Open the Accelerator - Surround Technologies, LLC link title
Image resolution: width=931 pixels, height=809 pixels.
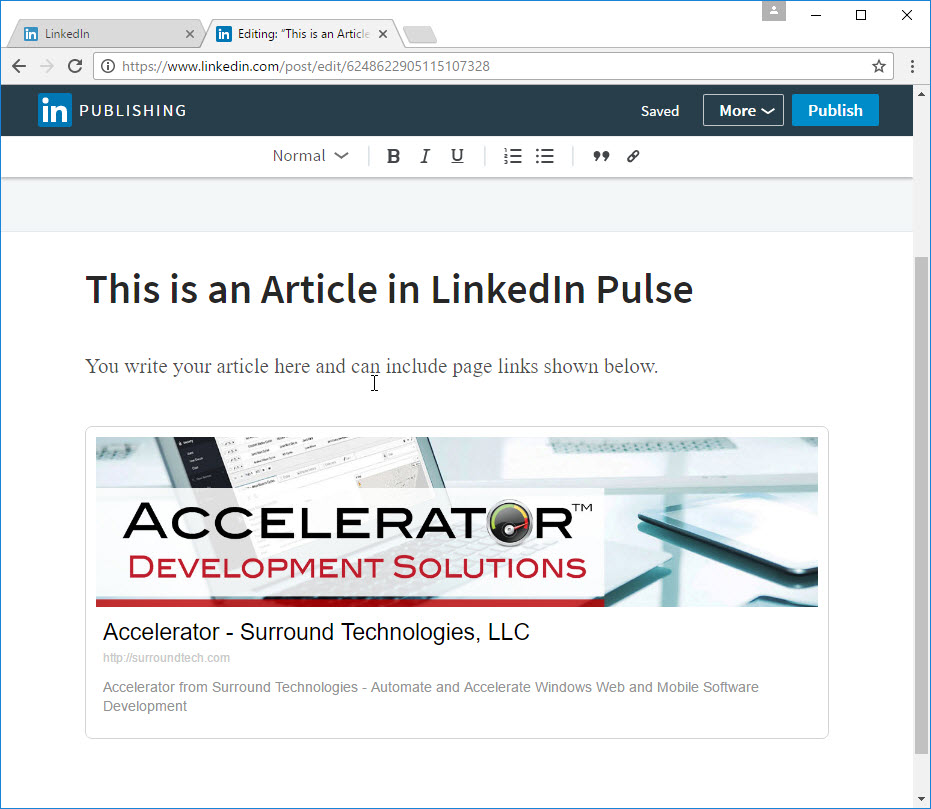(x=316, y=632)
